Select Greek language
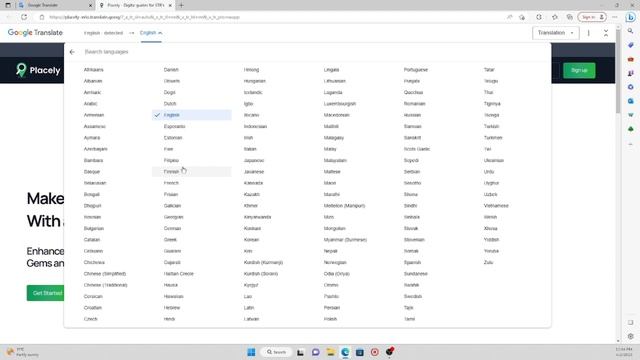Viewport: 640px width, 360px height. [x=170, y=240]
